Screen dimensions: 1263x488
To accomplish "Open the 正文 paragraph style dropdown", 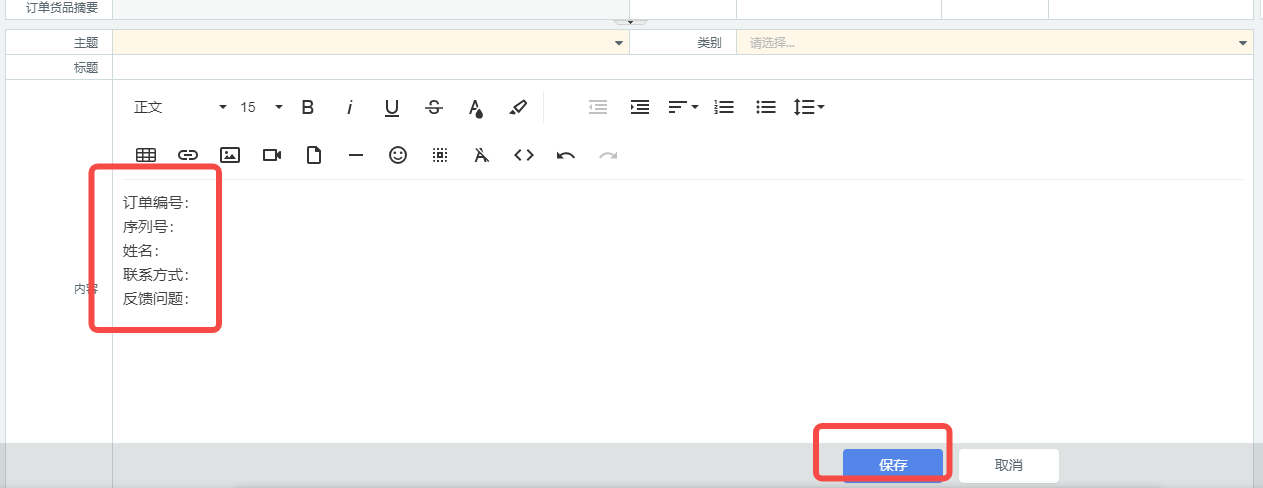I will click(x=180, y=107).
